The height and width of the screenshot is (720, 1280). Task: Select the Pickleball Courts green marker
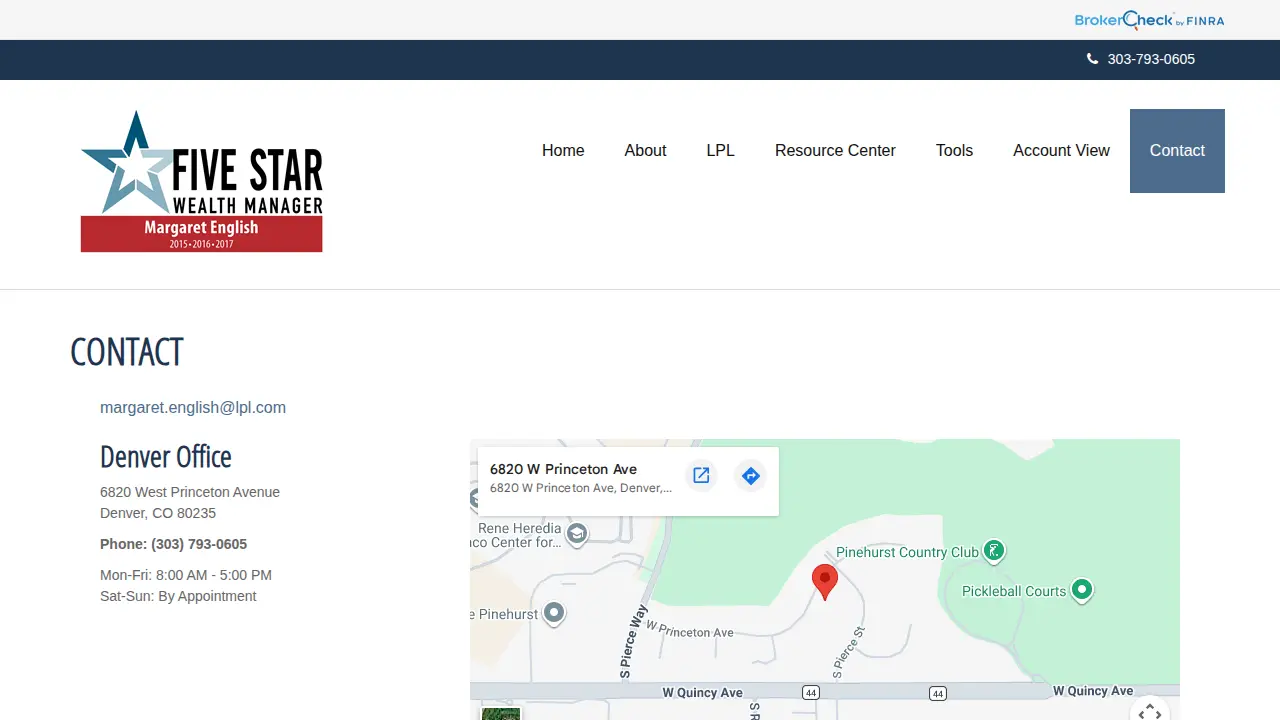tap(1081, 590)
